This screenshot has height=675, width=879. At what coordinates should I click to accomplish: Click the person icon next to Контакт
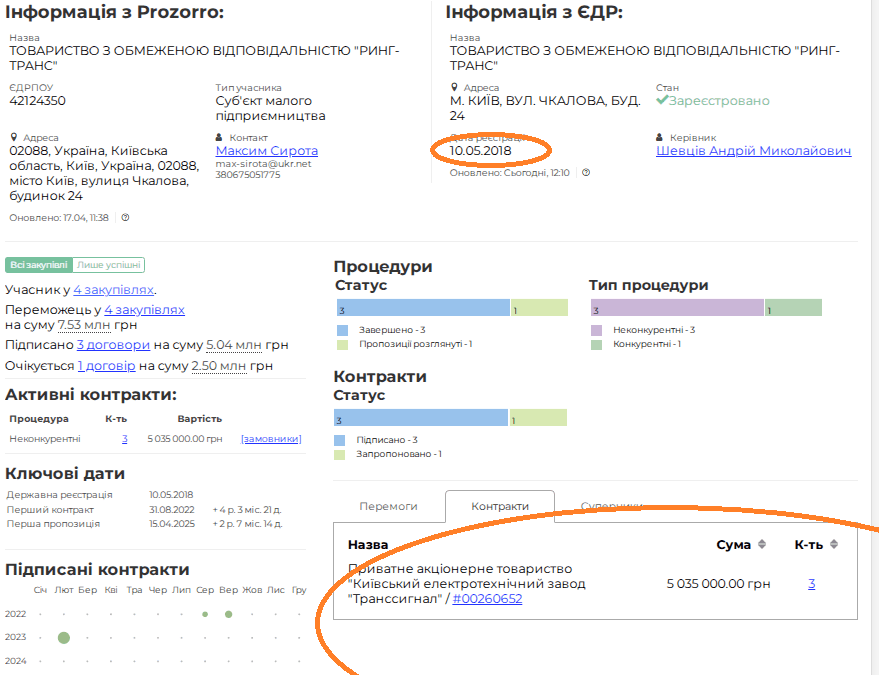coord(220,137)
